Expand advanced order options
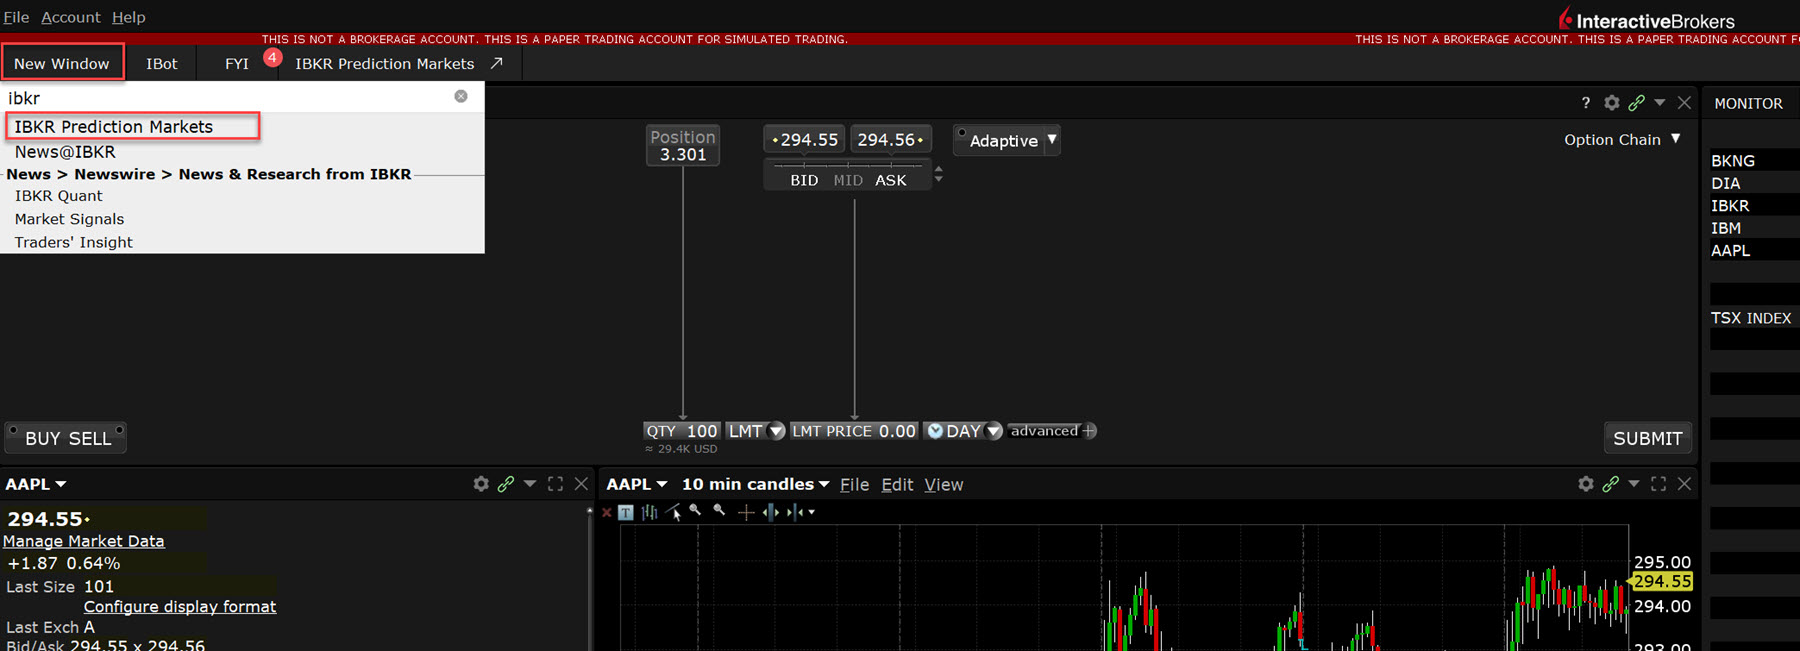Viewport: 1800px width, 651px height. (x=1053, y=431)
